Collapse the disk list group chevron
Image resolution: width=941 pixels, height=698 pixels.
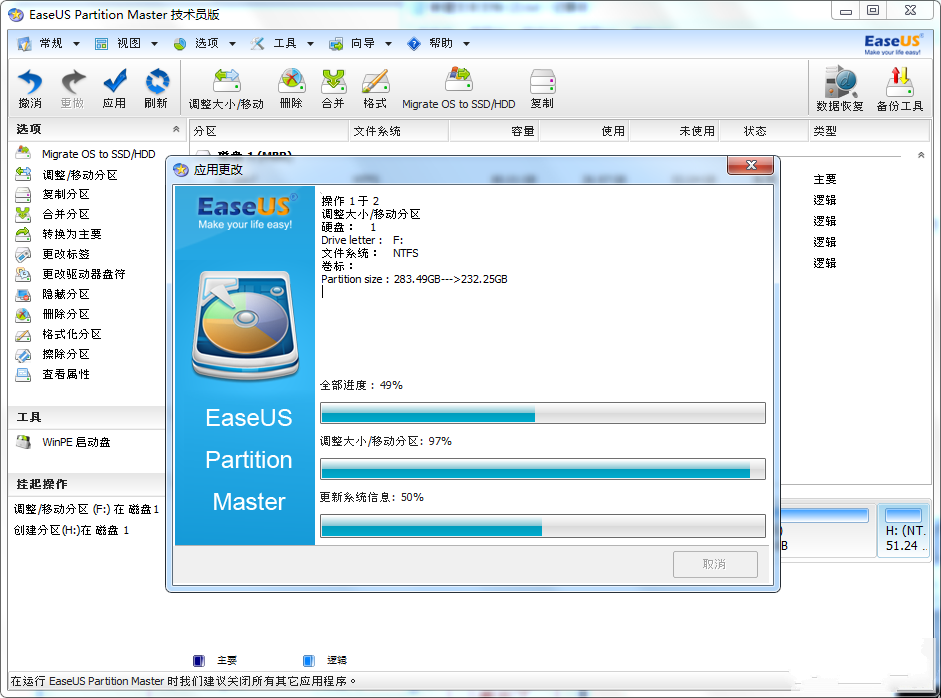pos(921,155)
